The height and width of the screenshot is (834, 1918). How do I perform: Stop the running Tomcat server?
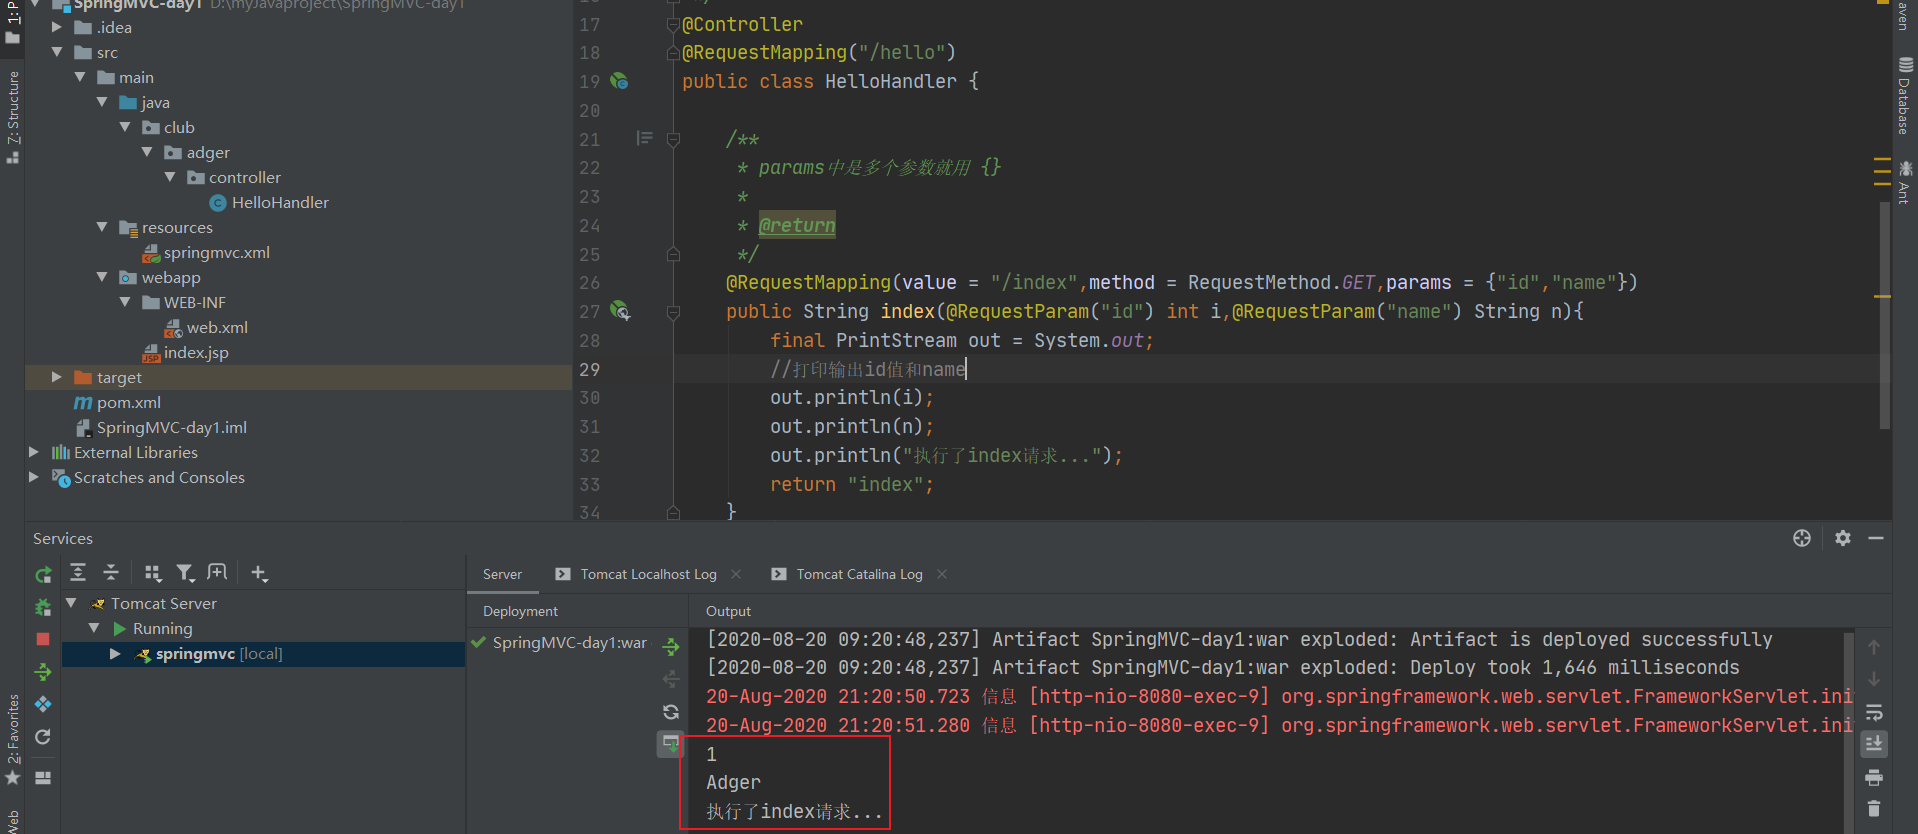pos(43,639)
